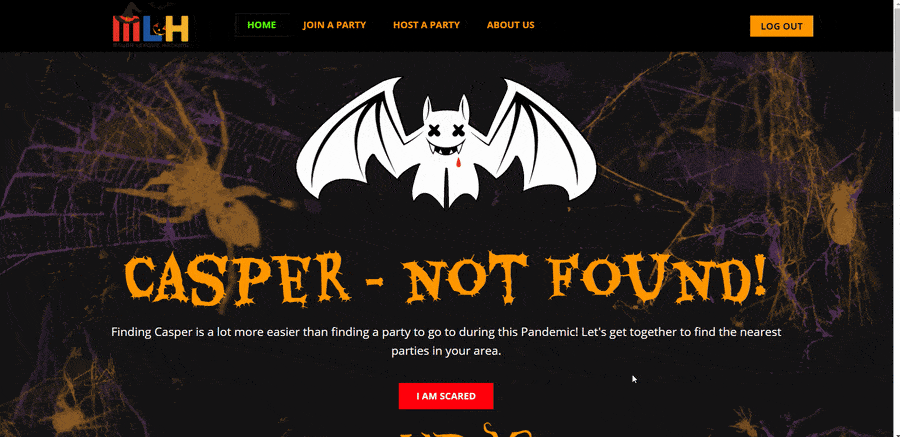Click the page's vertical scrollbar thumb
This screenshot has height=437, width=900.
click(895, 59)
